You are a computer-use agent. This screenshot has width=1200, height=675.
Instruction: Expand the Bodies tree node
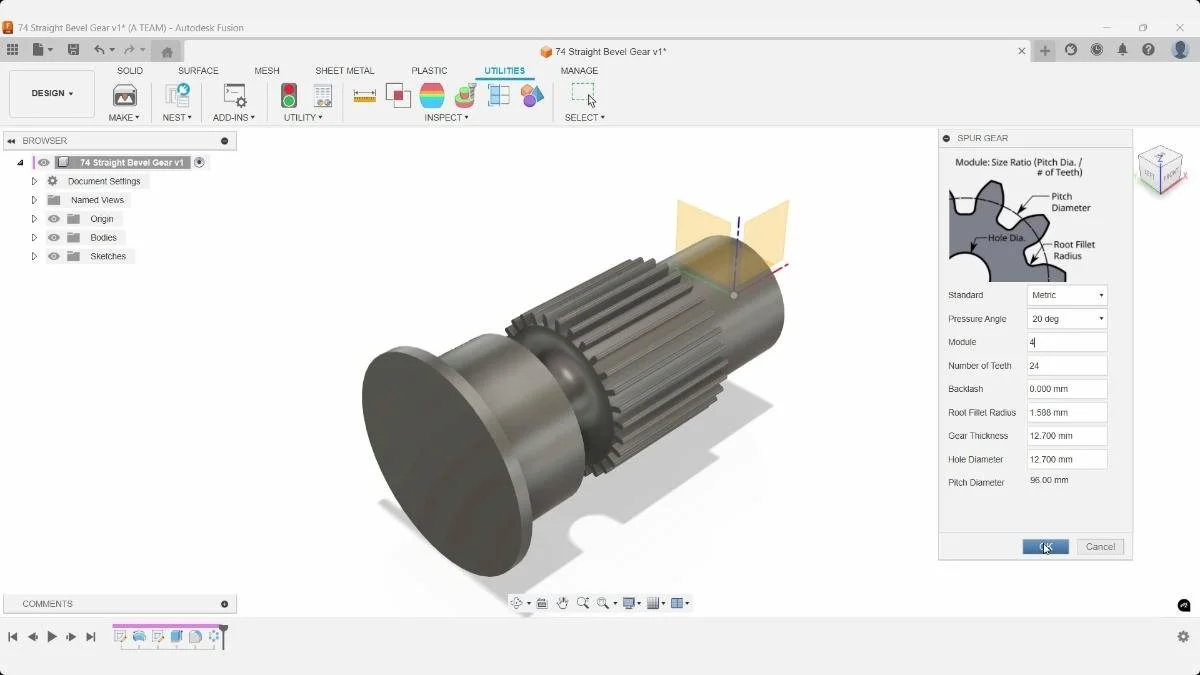point(34,238)
